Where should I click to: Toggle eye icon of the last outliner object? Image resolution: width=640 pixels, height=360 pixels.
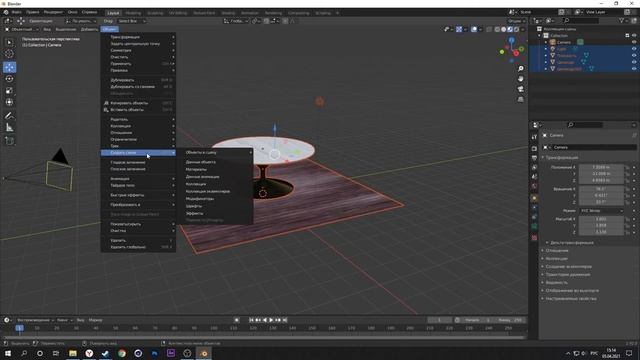click(x=634, y=69)
